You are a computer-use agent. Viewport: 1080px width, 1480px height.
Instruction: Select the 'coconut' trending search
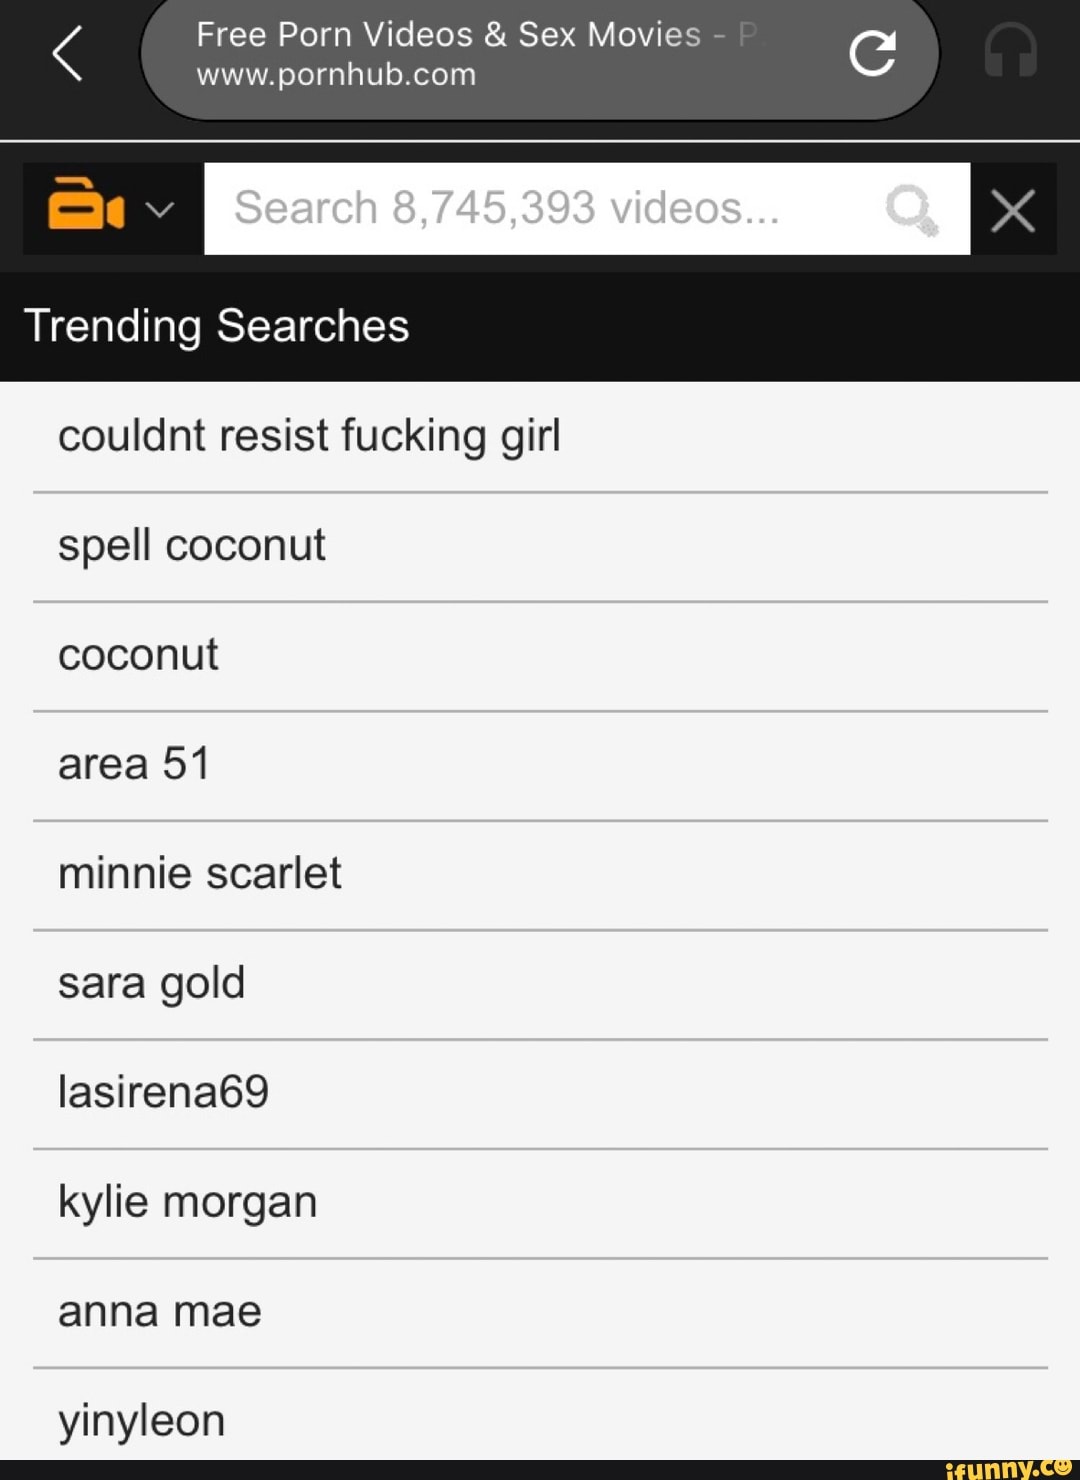click(138, 656)
